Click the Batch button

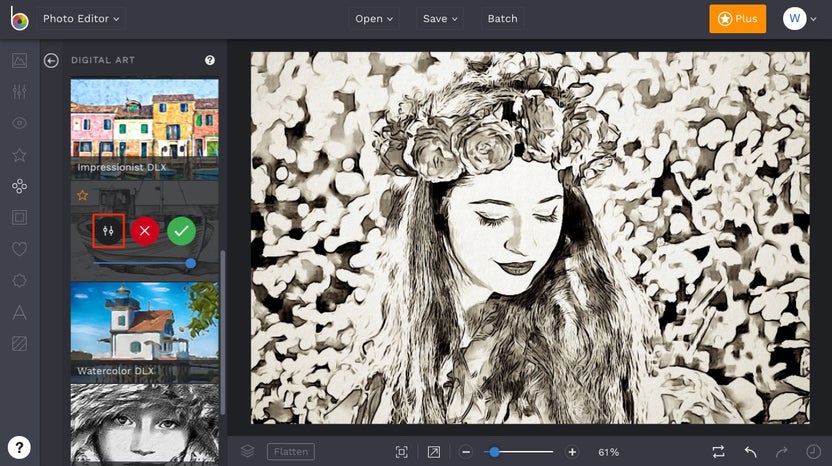(x=502, y=19)
